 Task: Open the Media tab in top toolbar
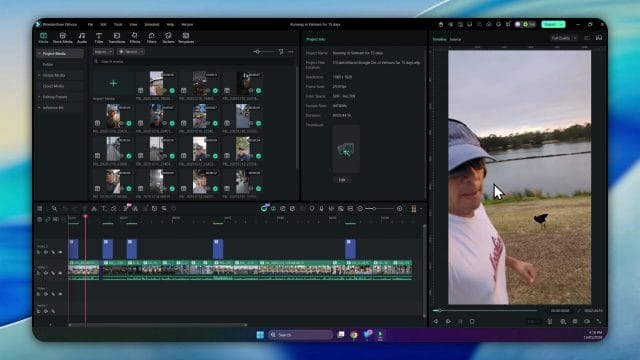pyautogui.click(x=43, y=38)
